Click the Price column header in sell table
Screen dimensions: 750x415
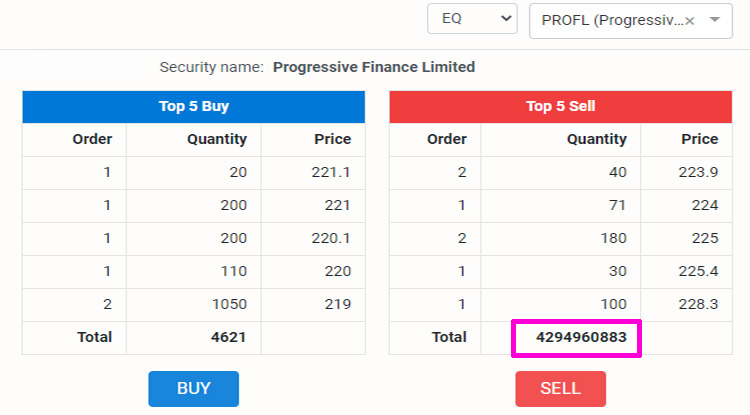coord(699,139)
